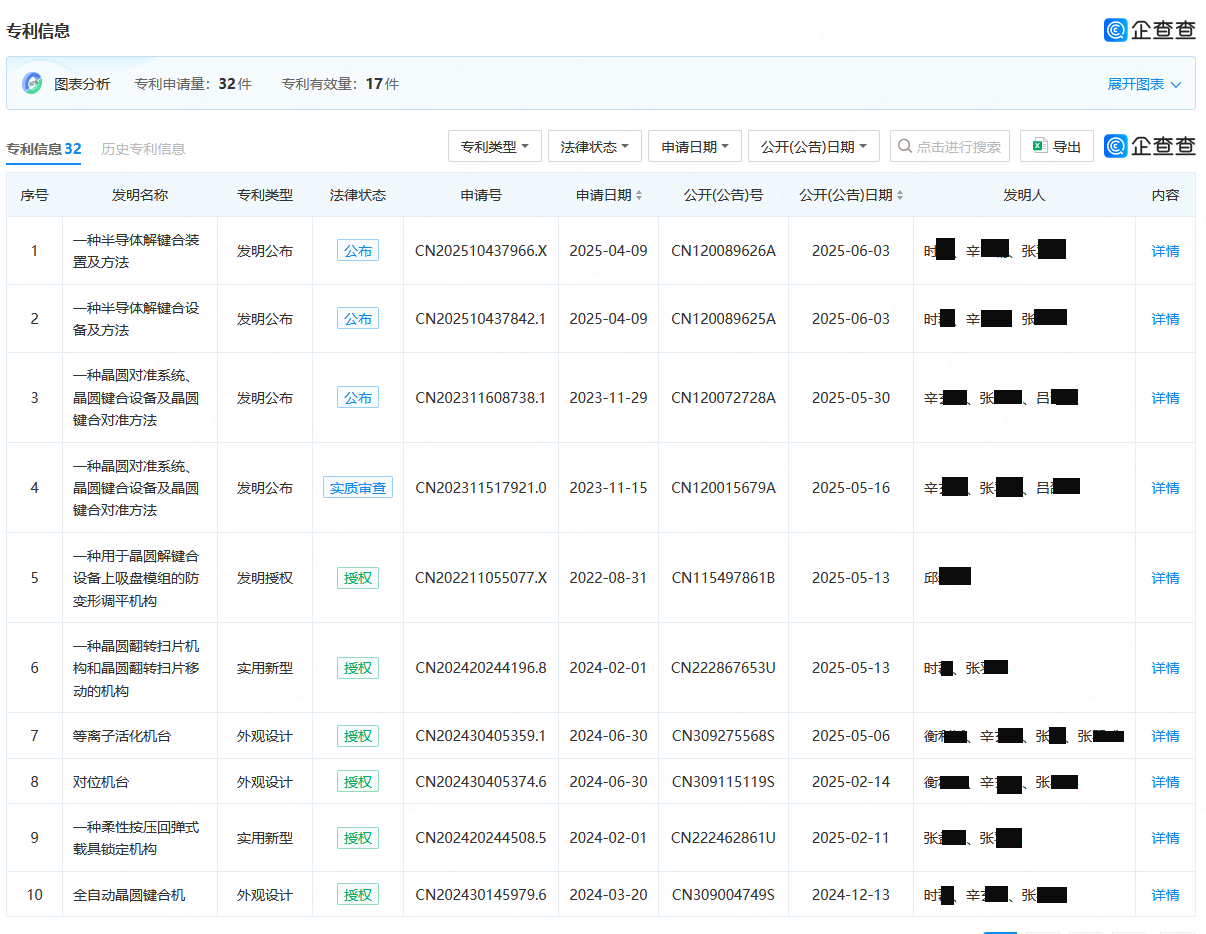Open 详情 for 等离子活化机台
The width and height of the screenshot is (1206, 934).
point(1165,736)
